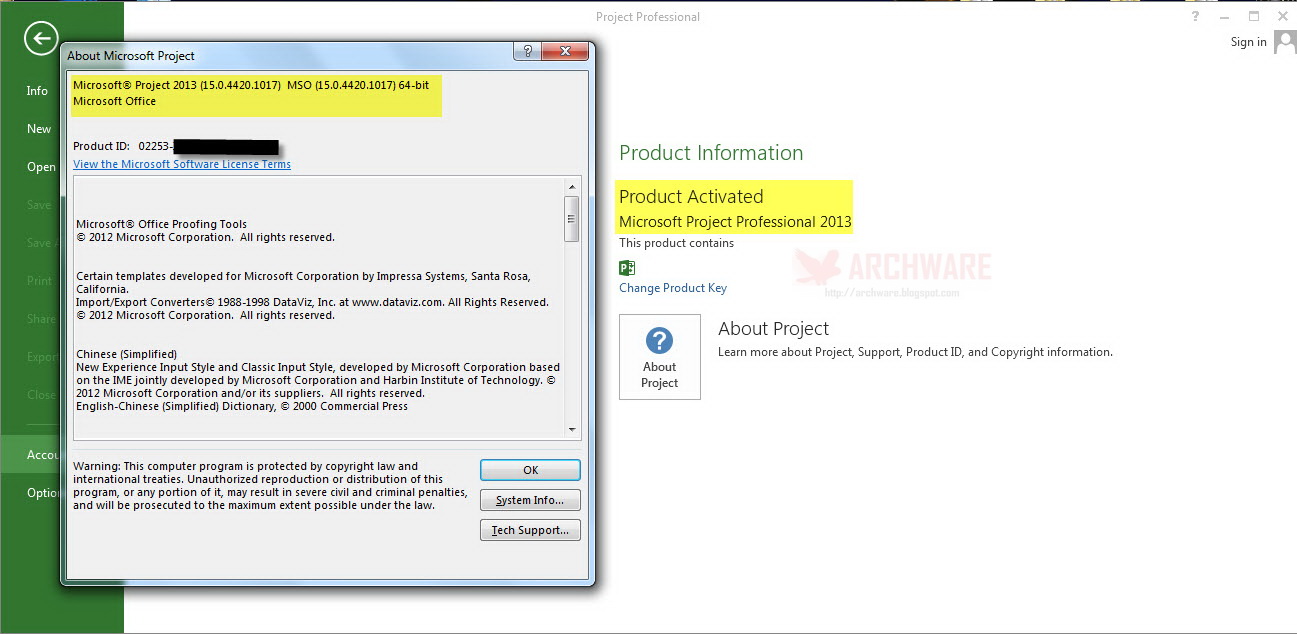Viewport: 1297px width, 634px height.
Task: Click the help question mark on the About dialog
Action: pos(526,51)
